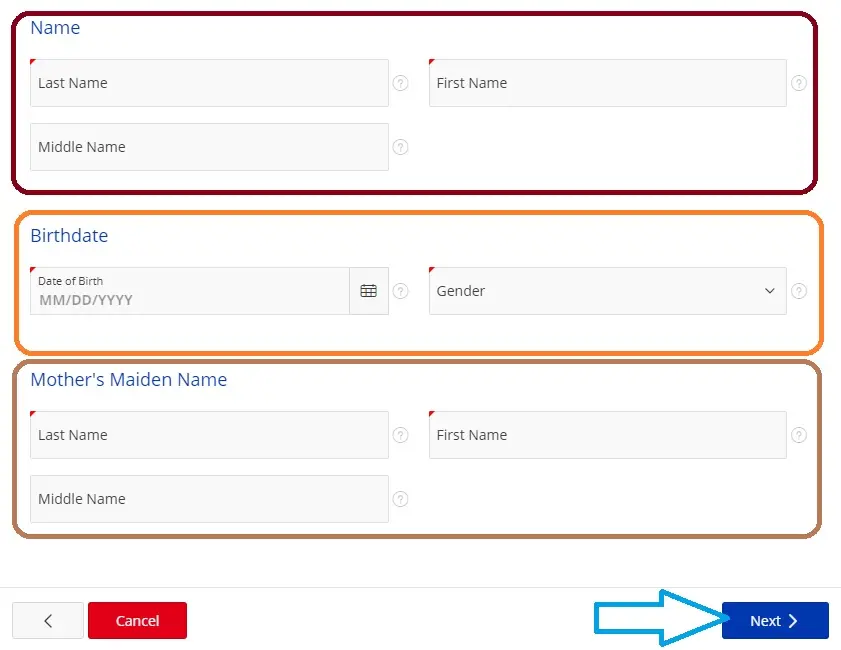Focus the Last Name field under Name
The height and width of the screenshot is (650, 841).
209,83
